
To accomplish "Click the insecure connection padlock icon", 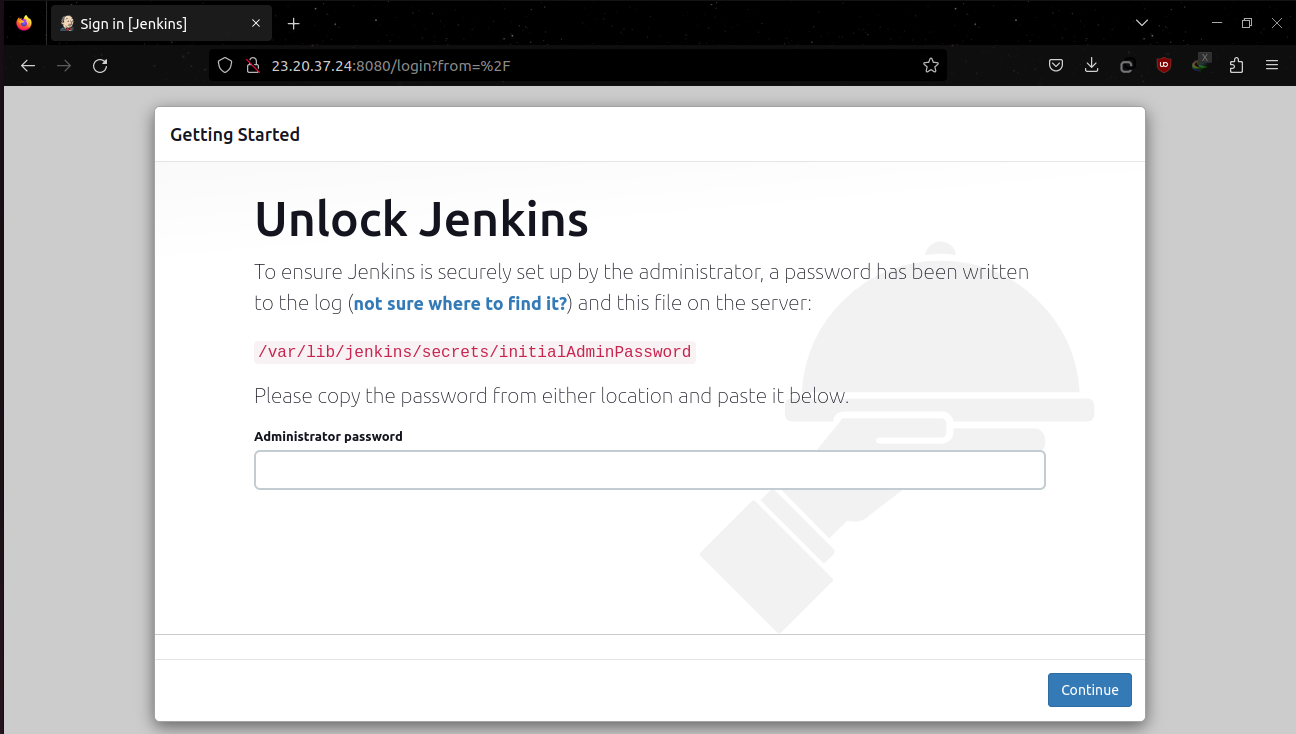I will [252, 65].
